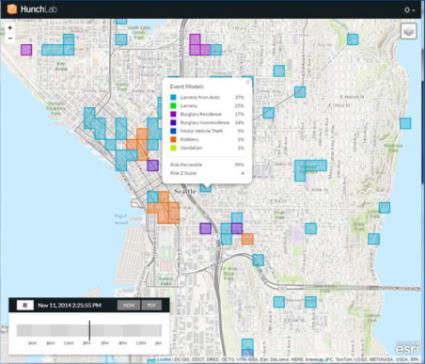425x364 pixels.
Task: Click the gray timeline slider bar
Action: pos(89,331)
